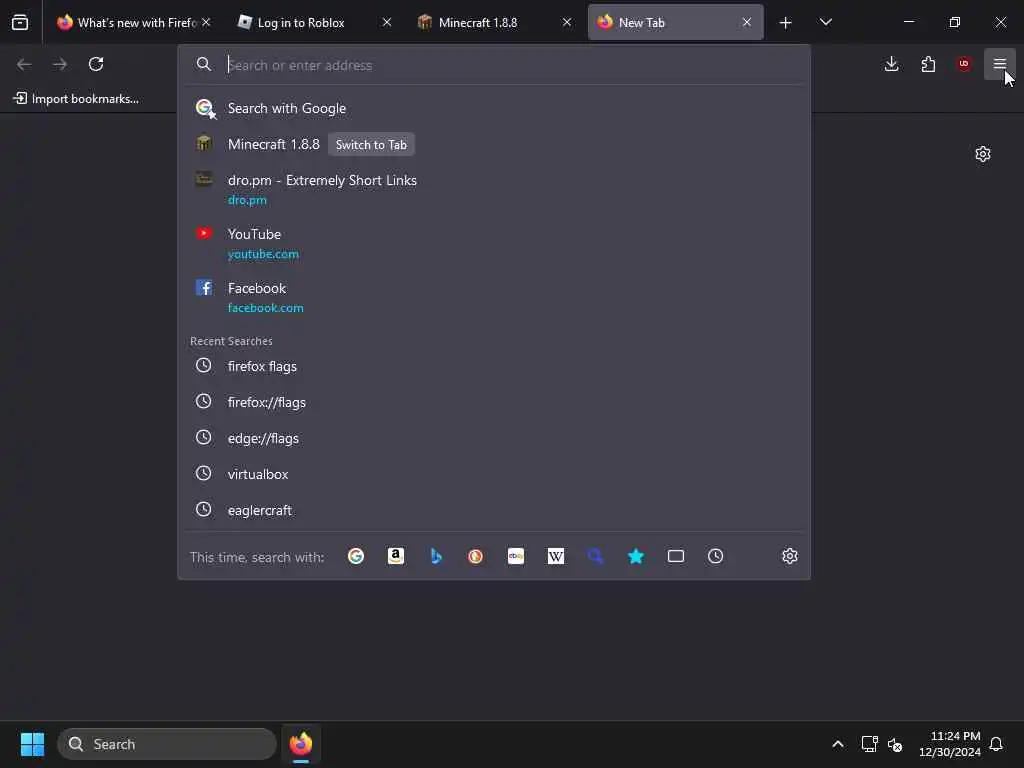Close the New Tab tab
Viewport: 1024px width, 768px height.
746,22
